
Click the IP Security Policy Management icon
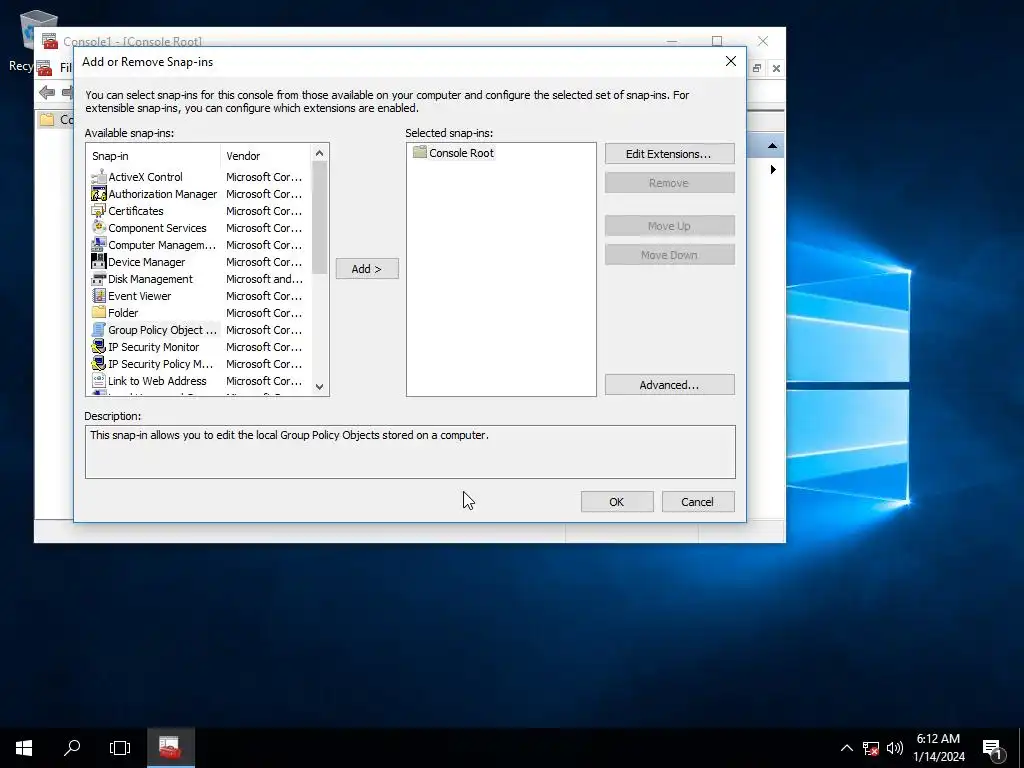[99, 363]
